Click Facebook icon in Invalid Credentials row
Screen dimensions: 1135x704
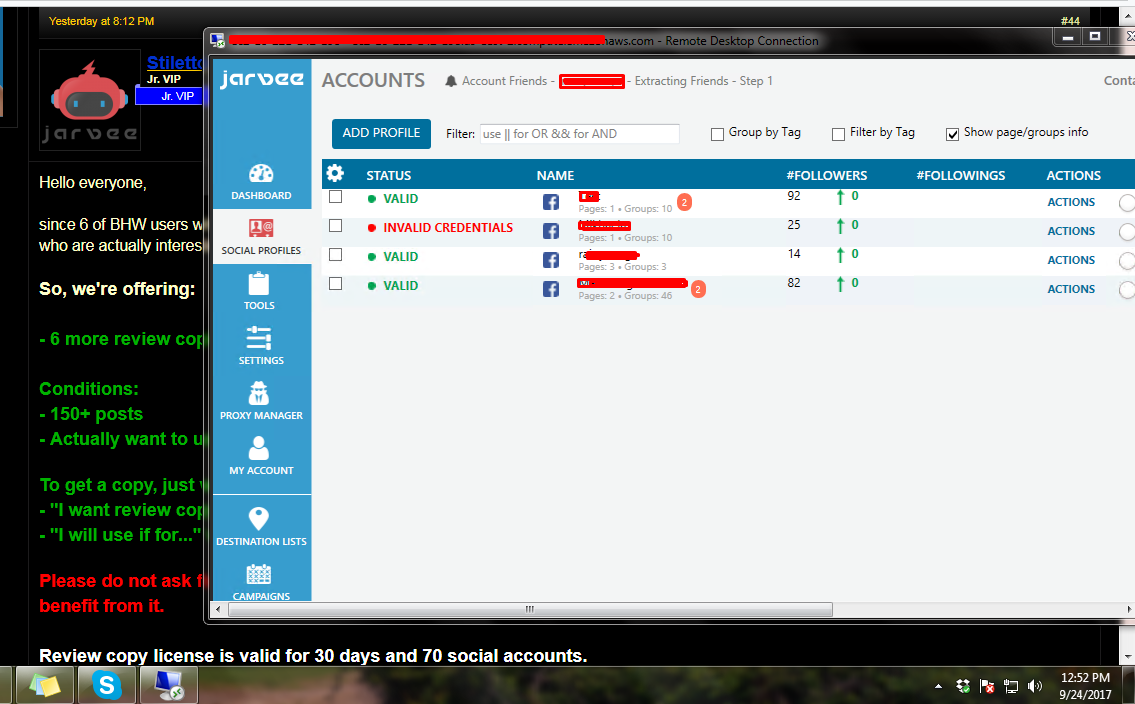(x=551, y=231)
